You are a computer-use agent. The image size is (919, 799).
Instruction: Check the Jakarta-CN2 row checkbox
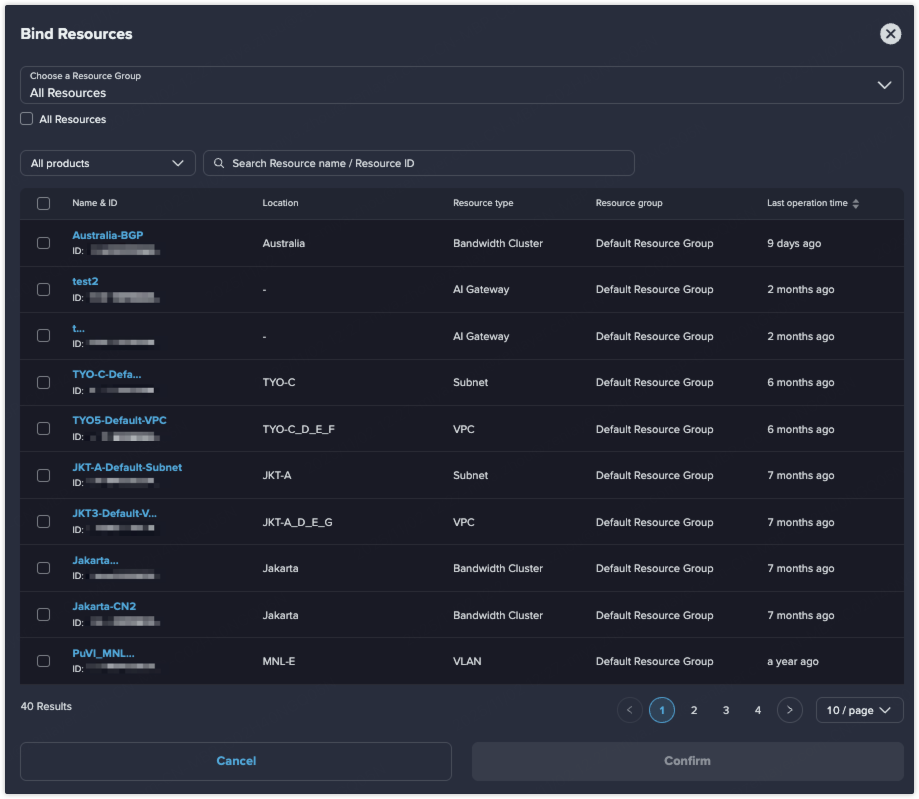tap(43, 615)
